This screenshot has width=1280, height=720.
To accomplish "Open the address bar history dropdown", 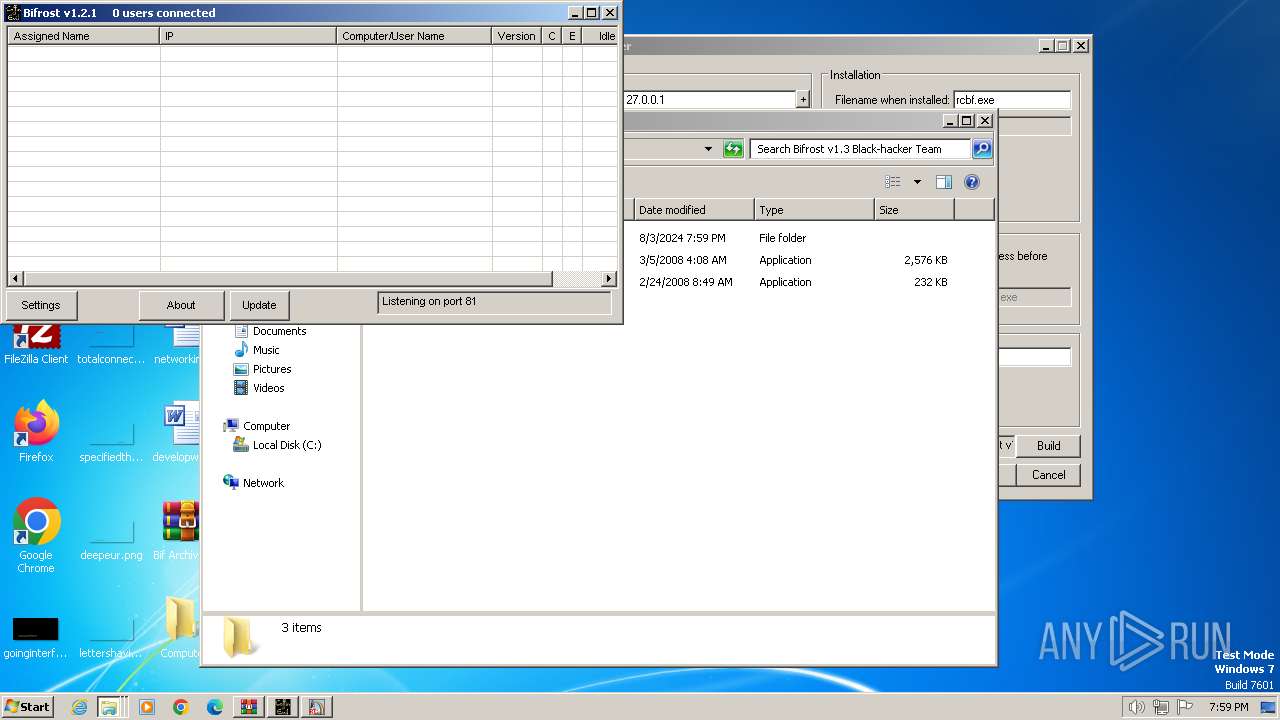I will coord(708,149).
